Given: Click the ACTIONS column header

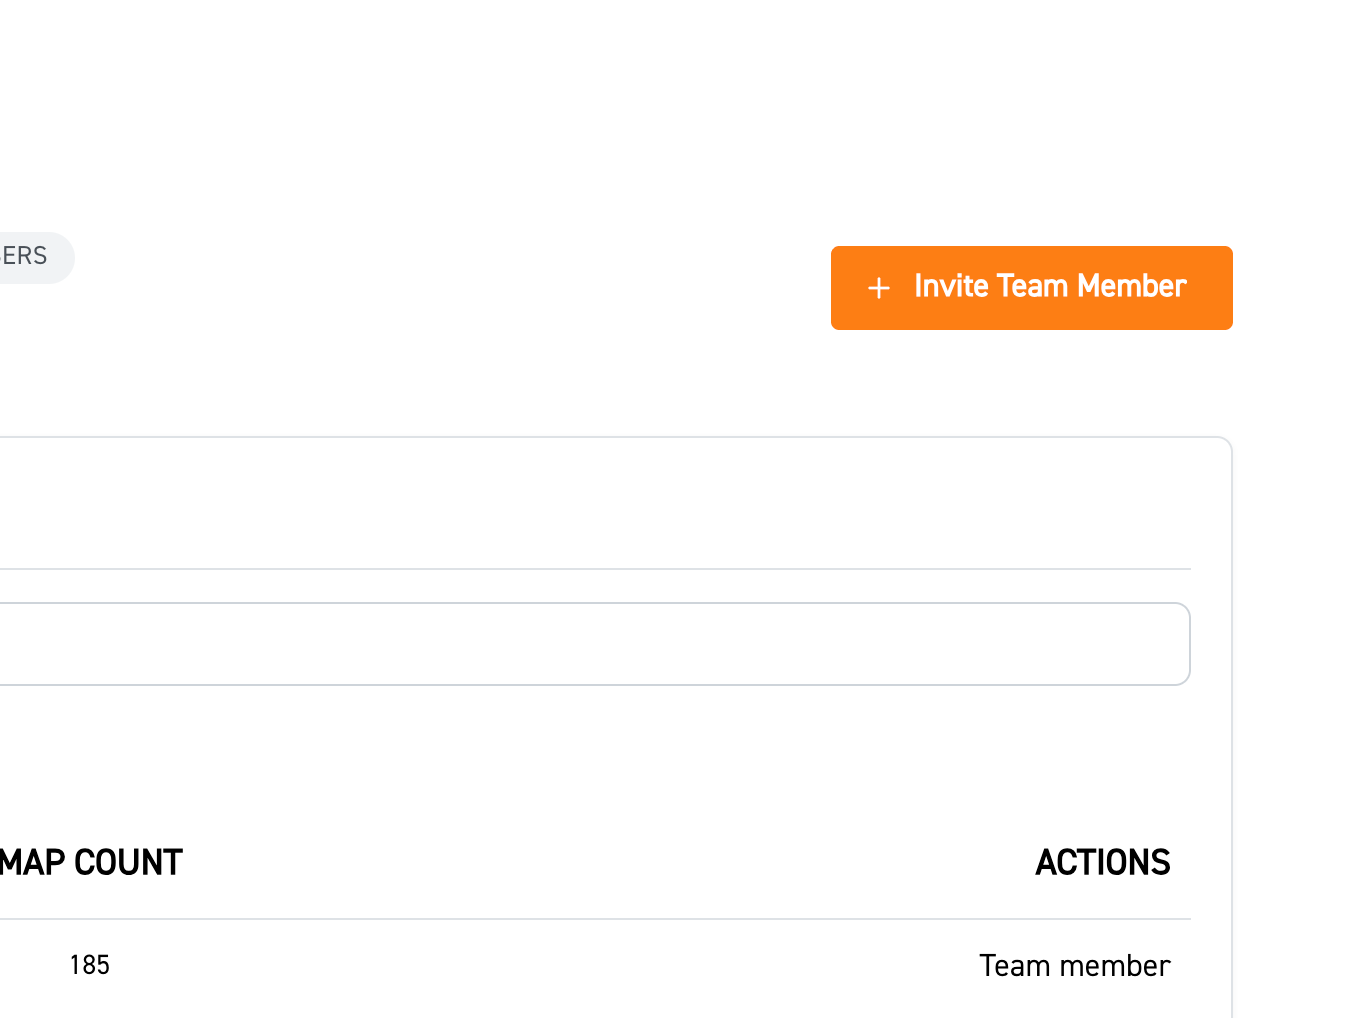Looking at the screenshot, I should 1102,862.
